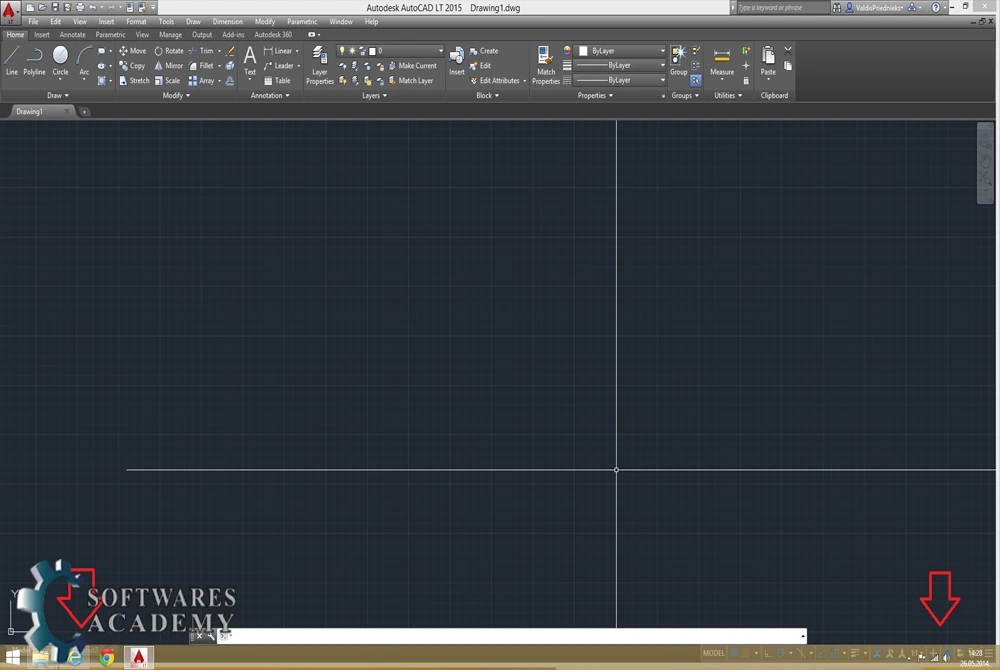Click Edit Attributes button
The image size is (1000, 670).
tap(495, 81)
